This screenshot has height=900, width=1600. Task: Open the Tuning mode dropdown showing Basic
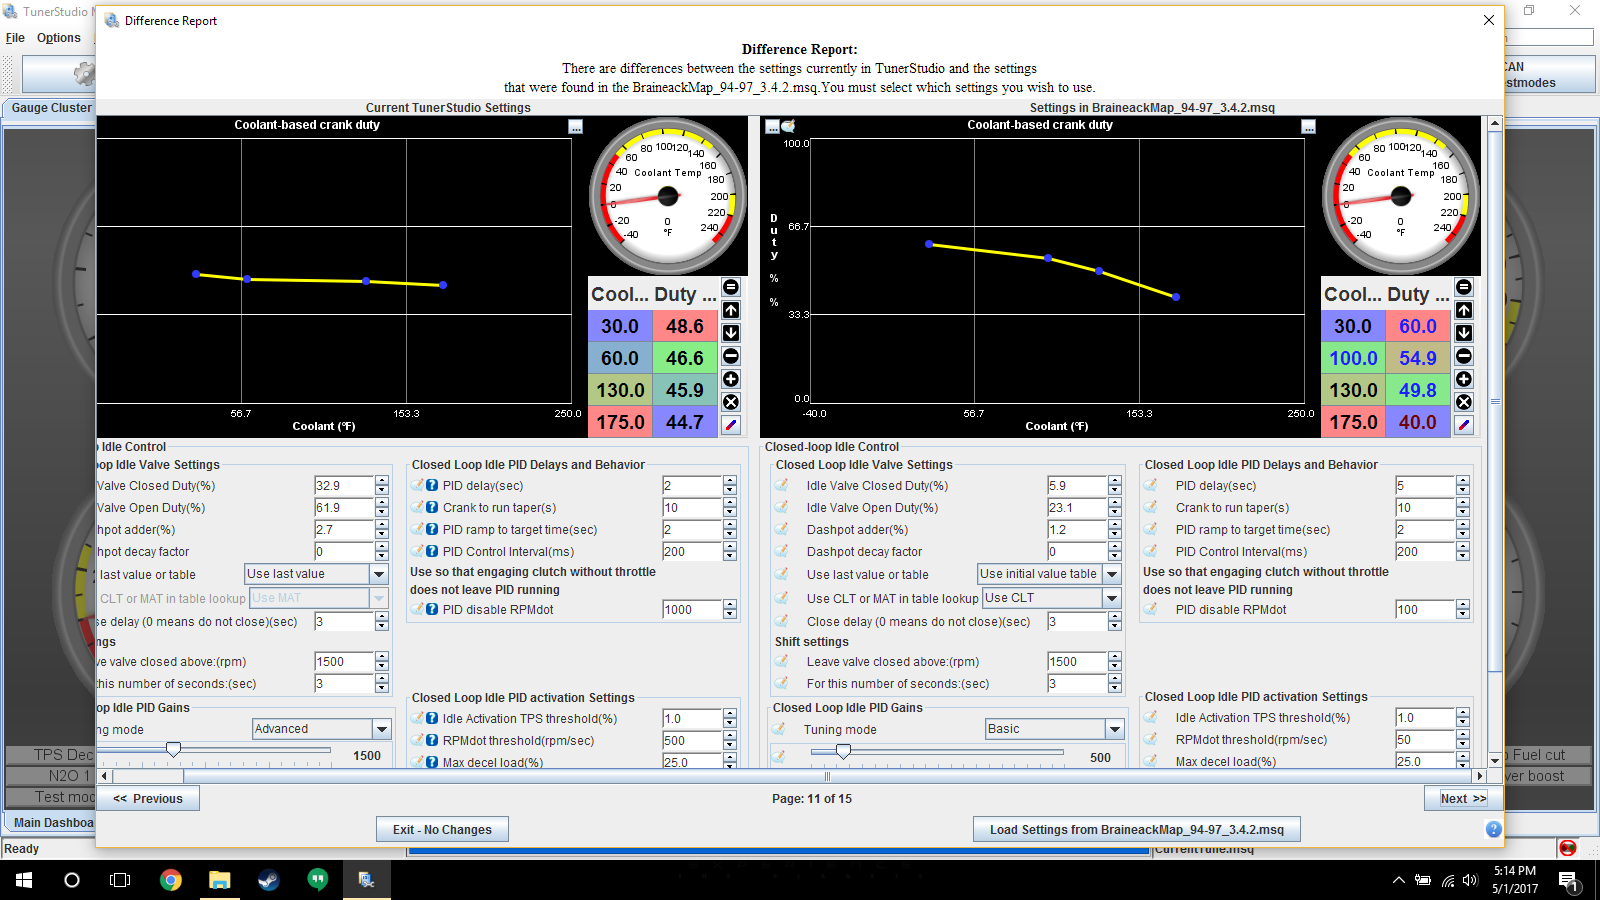[x=1114, y=729]
